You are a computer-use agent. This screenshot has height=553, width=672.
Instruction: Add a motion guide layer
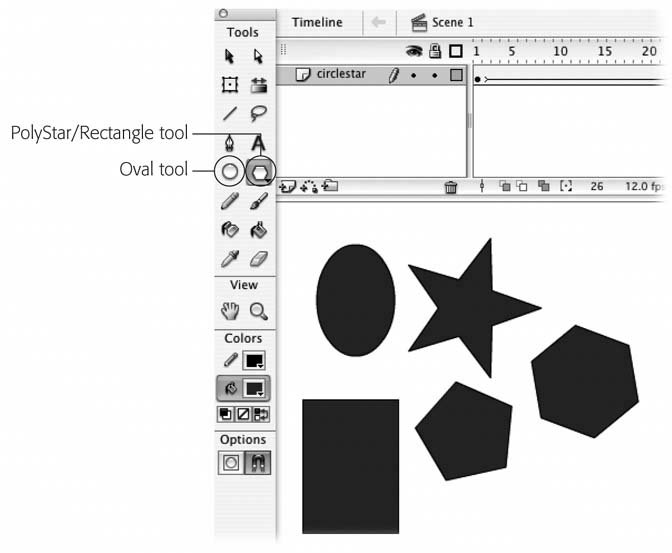[309, 186]
